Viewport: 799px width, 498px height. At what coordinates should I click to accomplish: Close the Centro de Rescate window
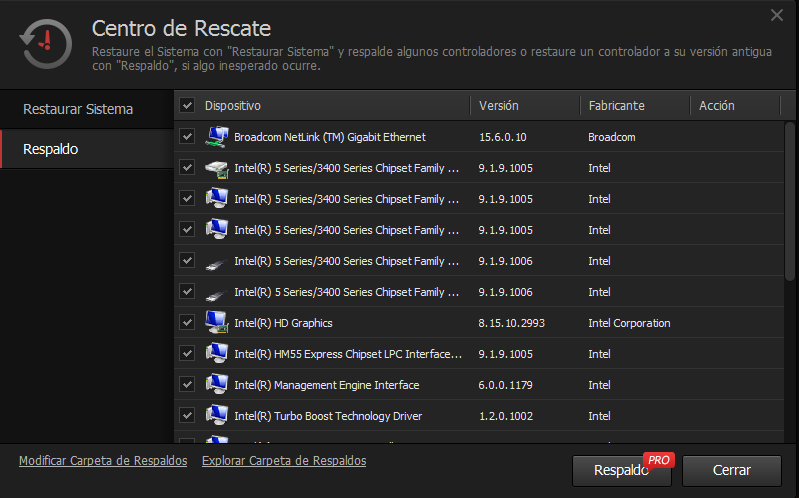pyautogui.click(x=777, y=15)
